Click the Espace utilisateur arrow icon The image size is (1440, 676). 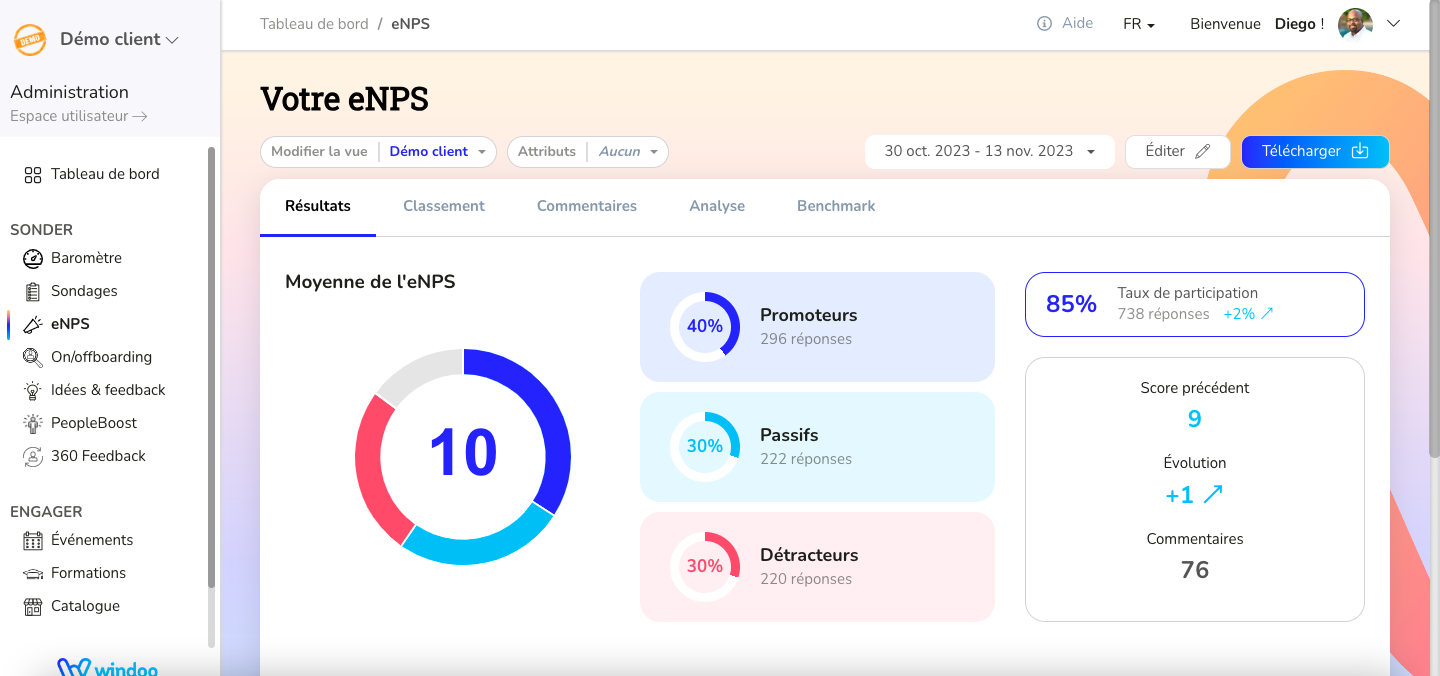(140, 116)
